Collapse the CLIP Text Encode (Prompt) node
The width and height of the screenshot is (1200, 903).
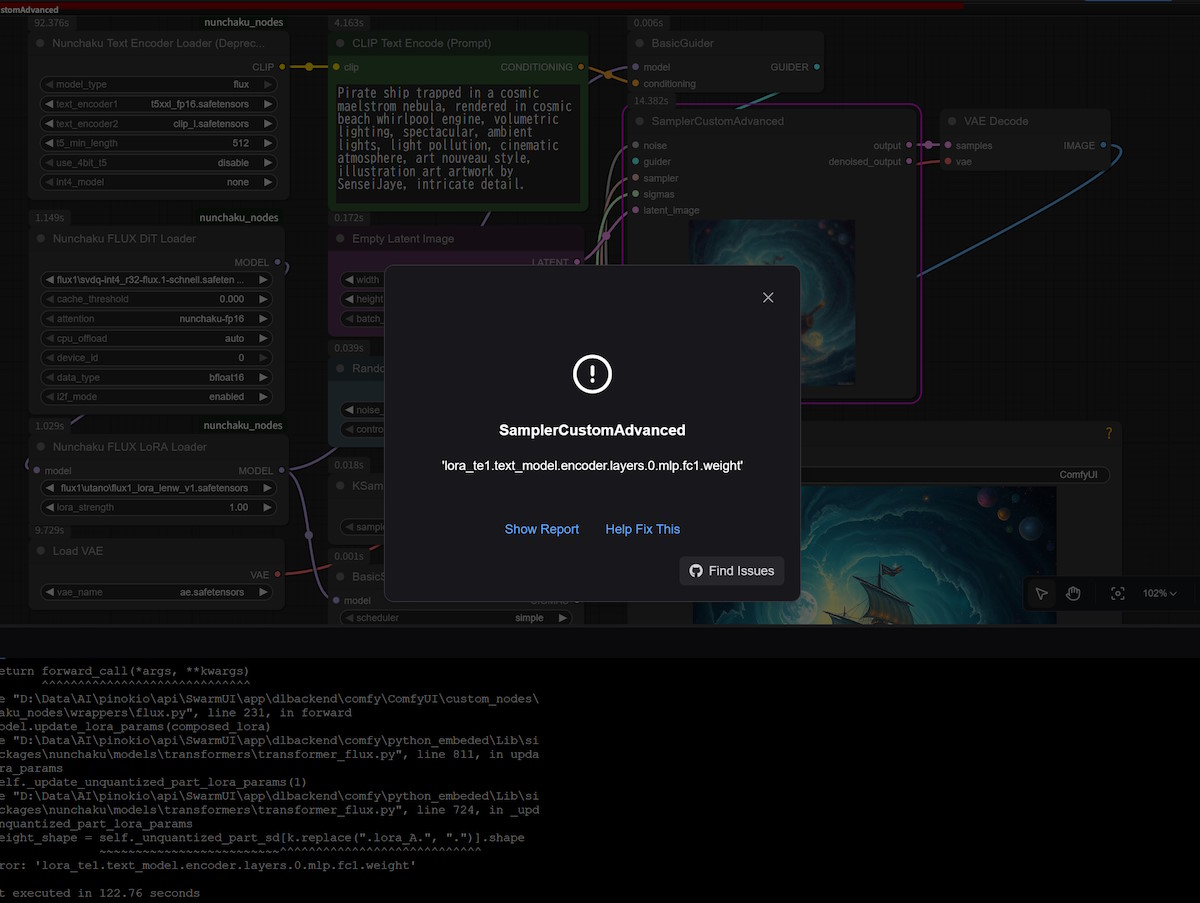coord(341,43)
